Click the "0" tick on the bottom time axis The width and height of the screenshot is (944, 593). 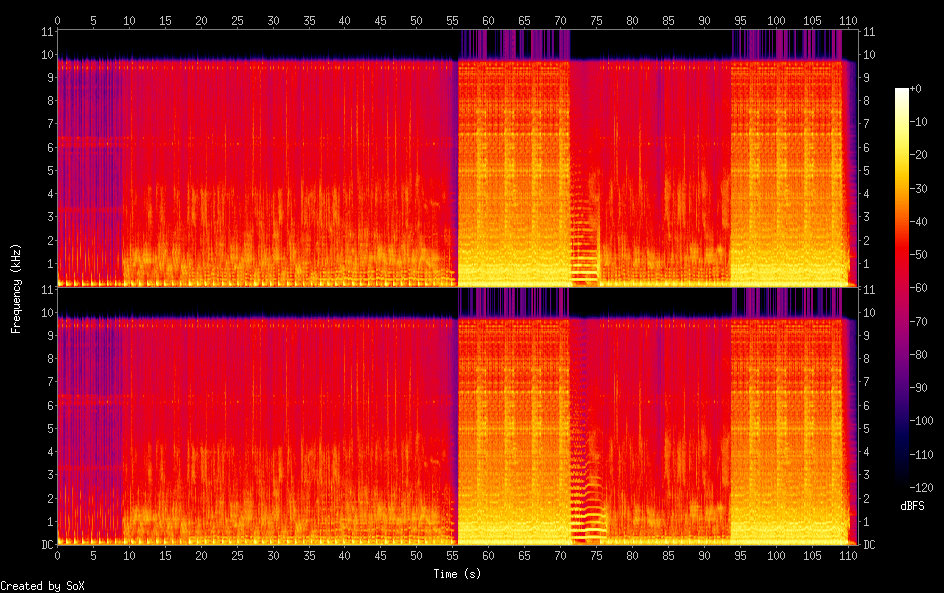pyautogui.click(x=58, y=555)
